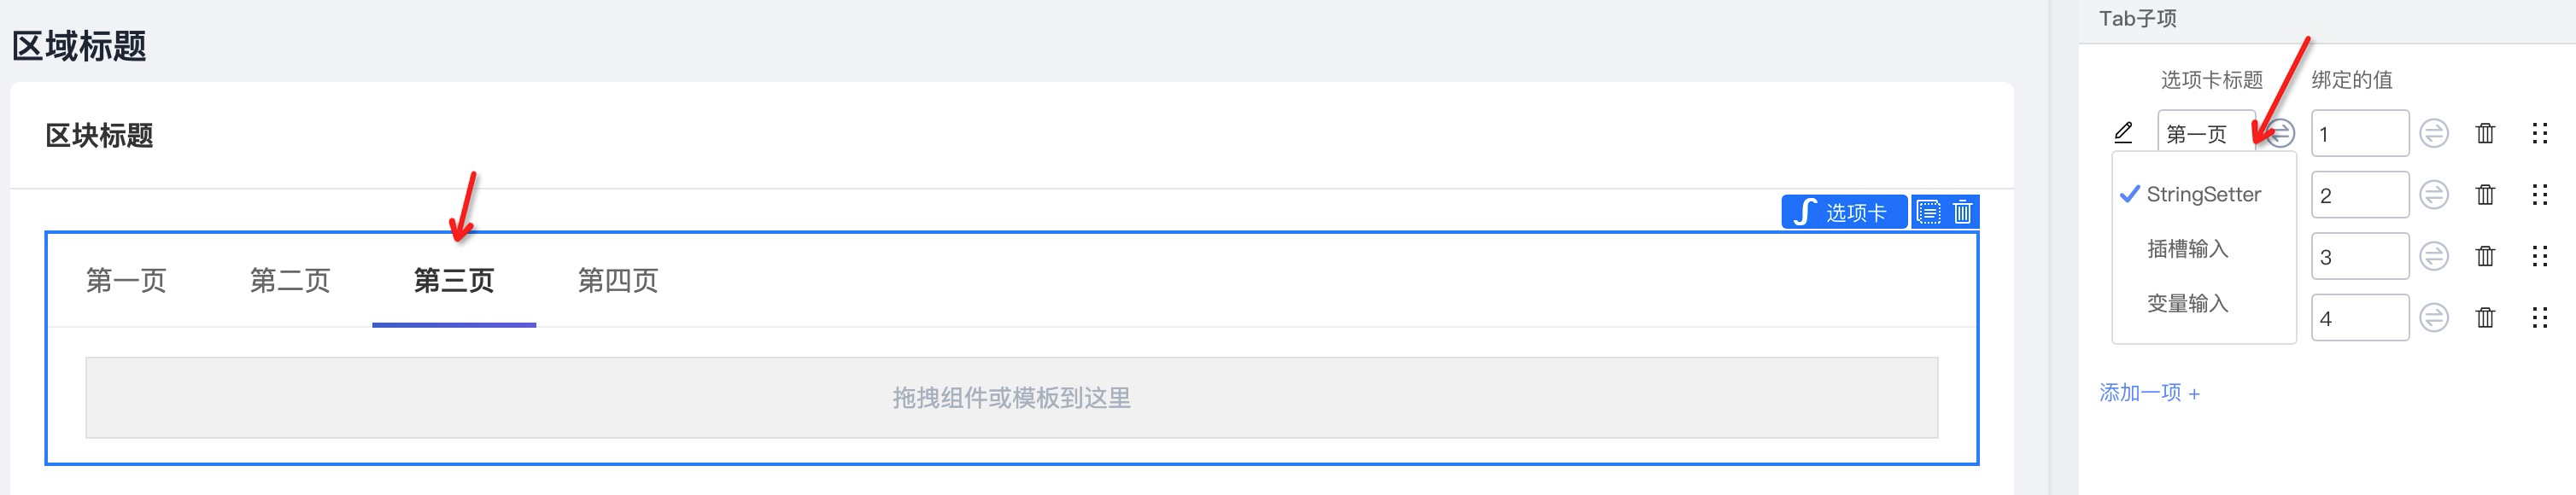
Task: Delete the tab item with value 2
Action: [x=2485, y=195]
